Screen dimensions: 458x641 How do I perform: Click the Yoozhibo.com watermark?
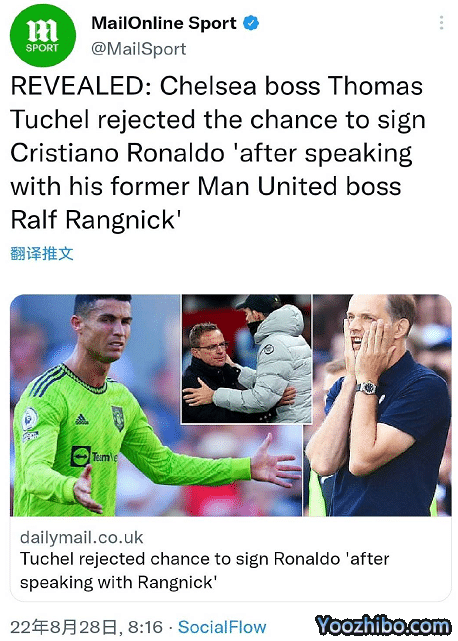point(383,626)
